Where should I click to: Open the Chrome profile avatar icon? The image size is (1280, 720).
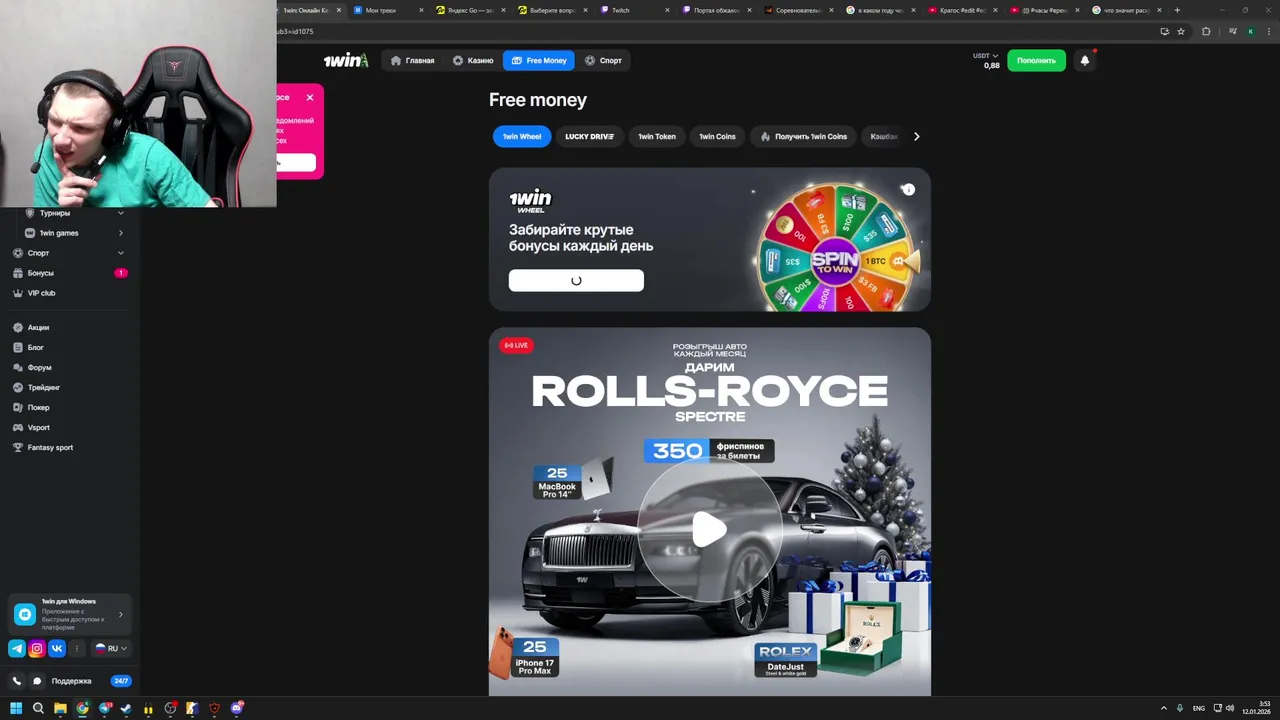click(x=1250, y=31)
